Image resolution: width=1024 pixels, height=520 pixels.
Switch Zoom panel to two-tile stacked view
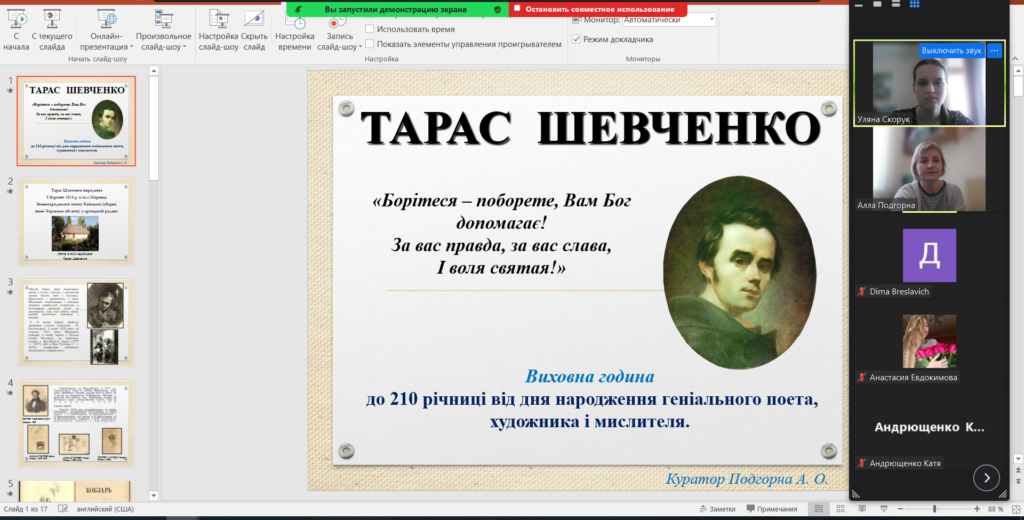click(x=896, y=4)
